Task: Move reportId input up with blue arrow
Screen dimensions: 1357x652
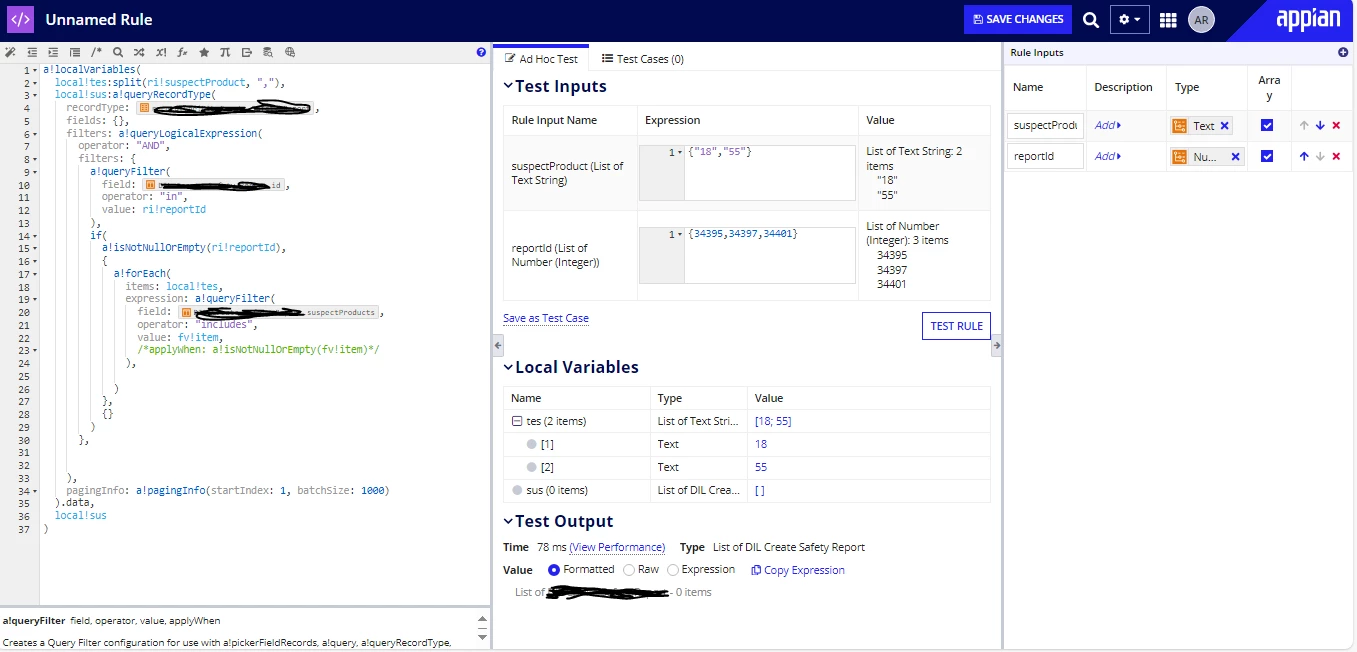Action: pos(1304,156)
